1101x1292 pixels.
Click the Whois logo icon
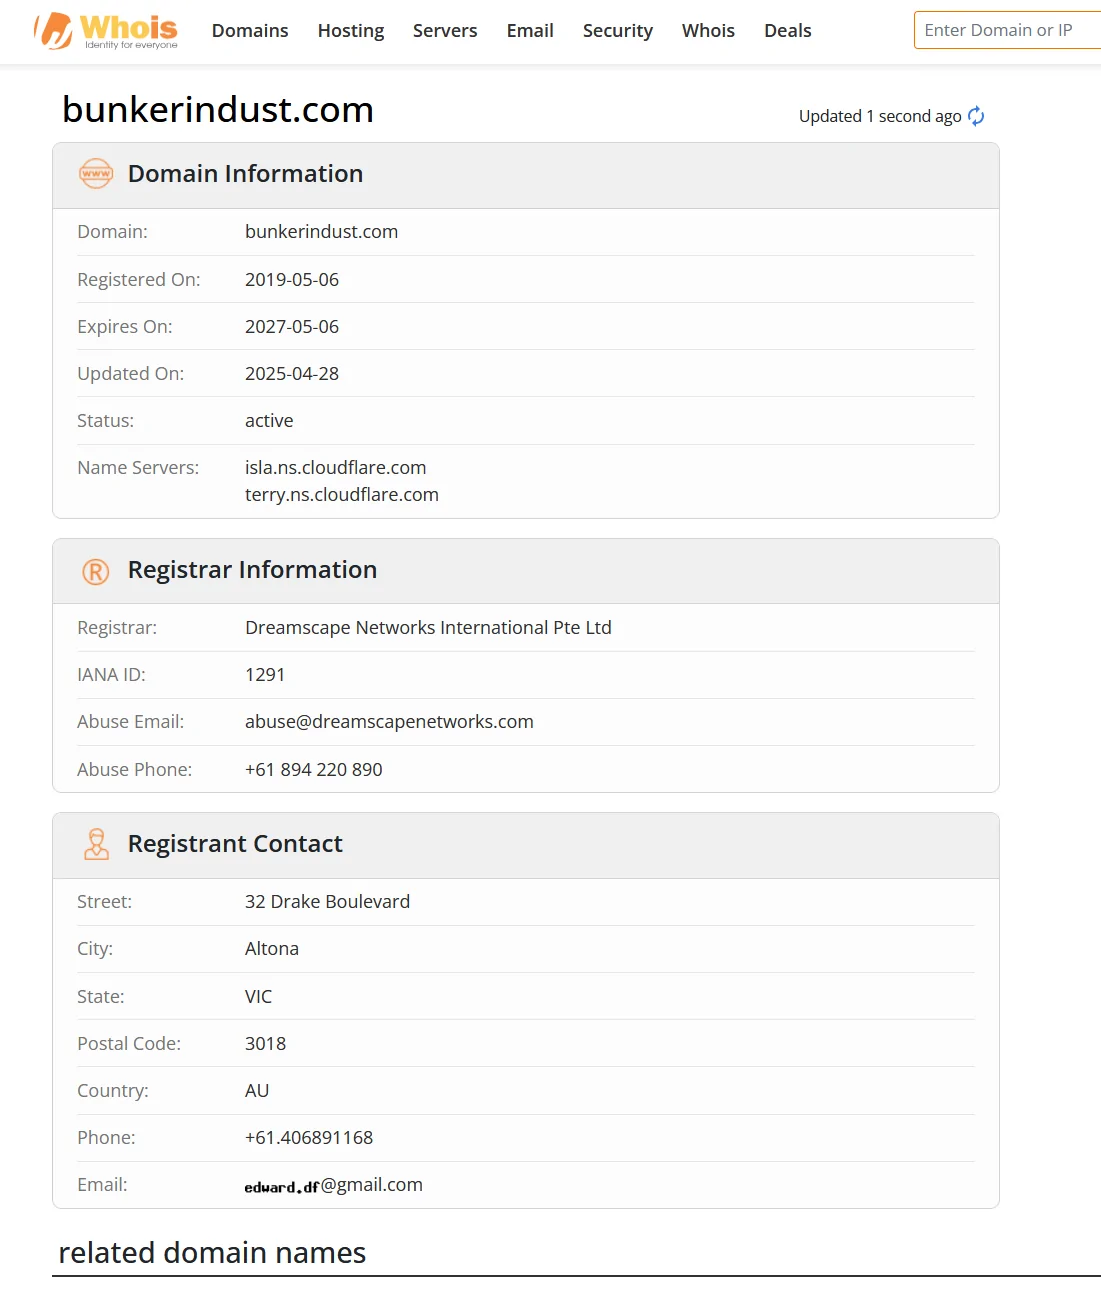click(x=105, y=31)
